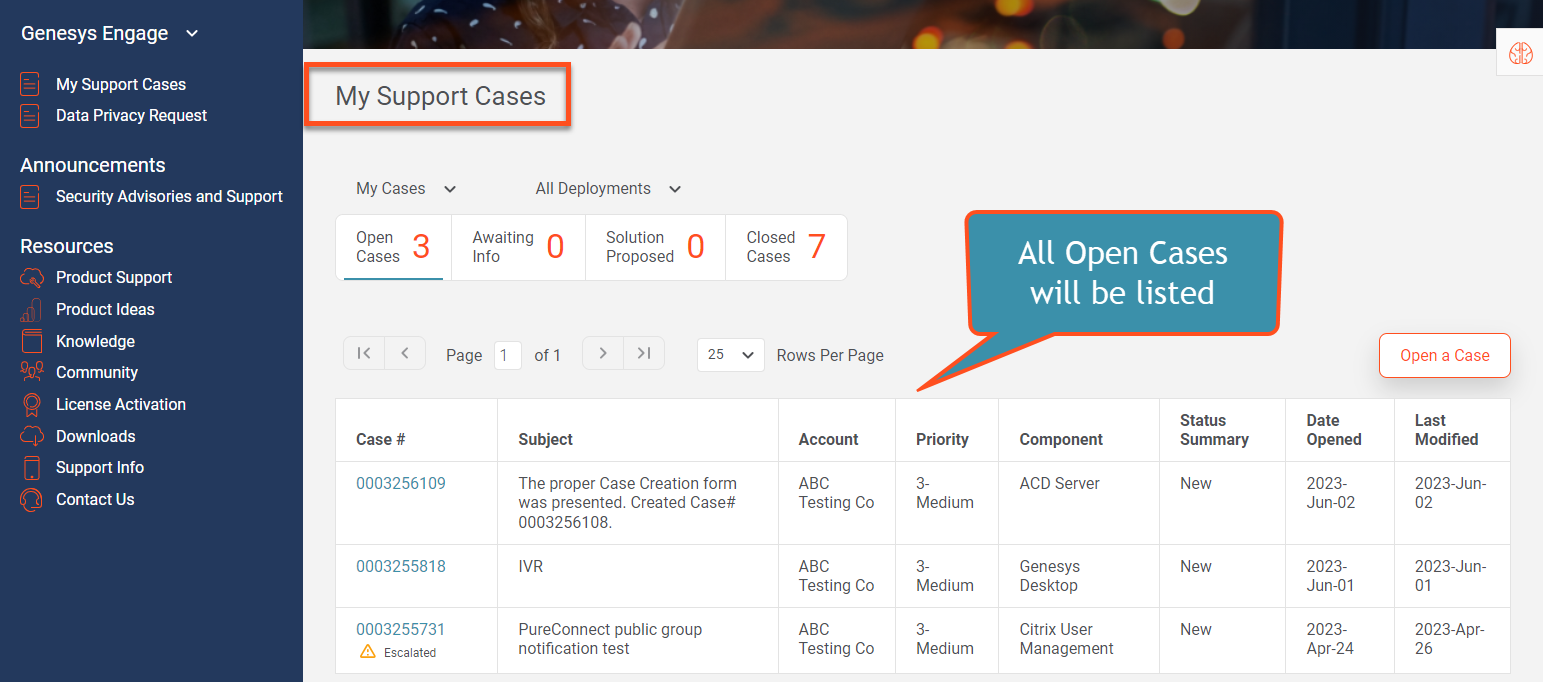Viewport: 1543px width, 682px height.
Task: Go to the first page of cases
Action: point(364,353)
